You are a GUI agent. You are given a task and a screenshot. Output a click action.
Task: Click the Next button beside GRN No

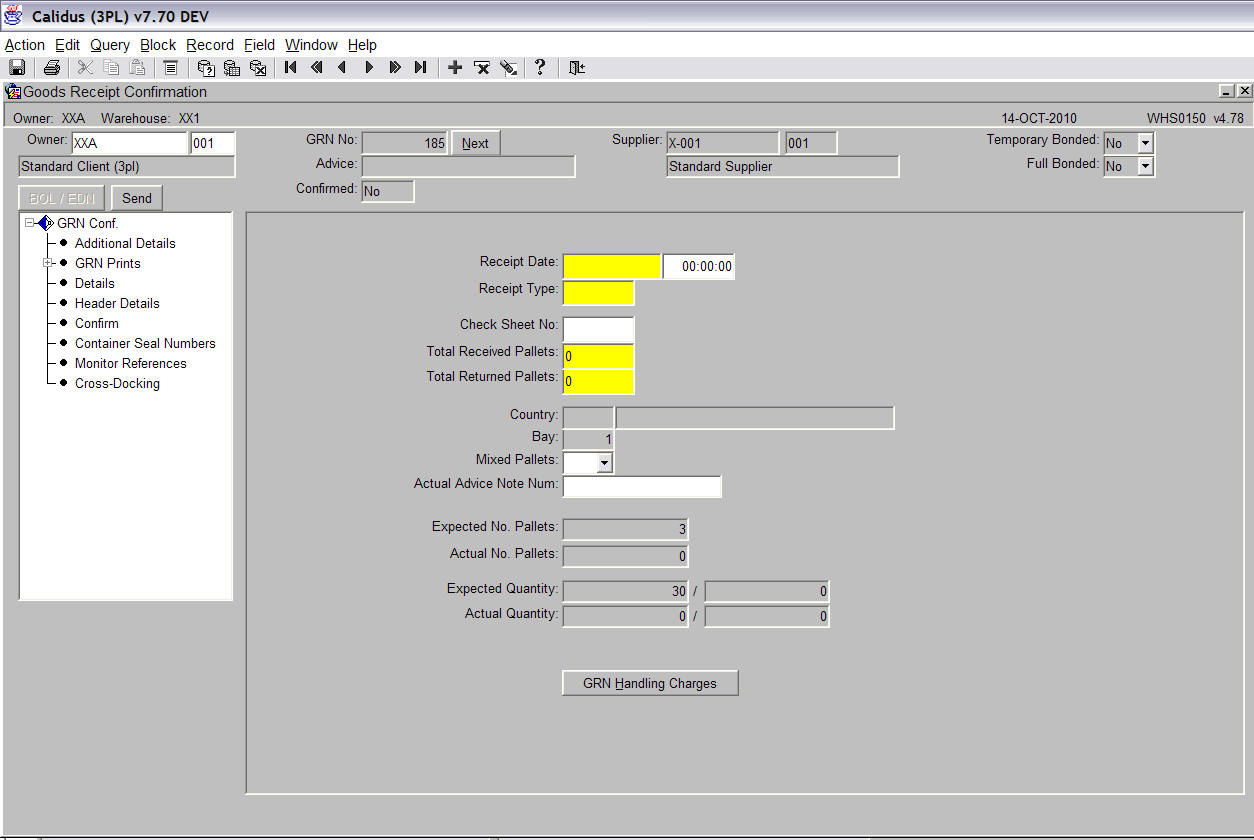coord(475,143)
